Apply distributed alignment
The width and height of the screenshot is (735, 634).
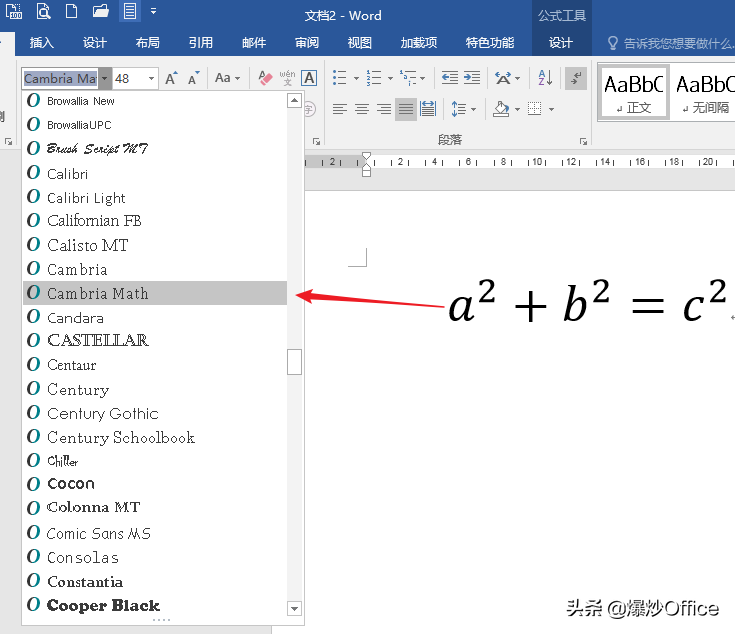pyautogui.click(x=428, y=110)
